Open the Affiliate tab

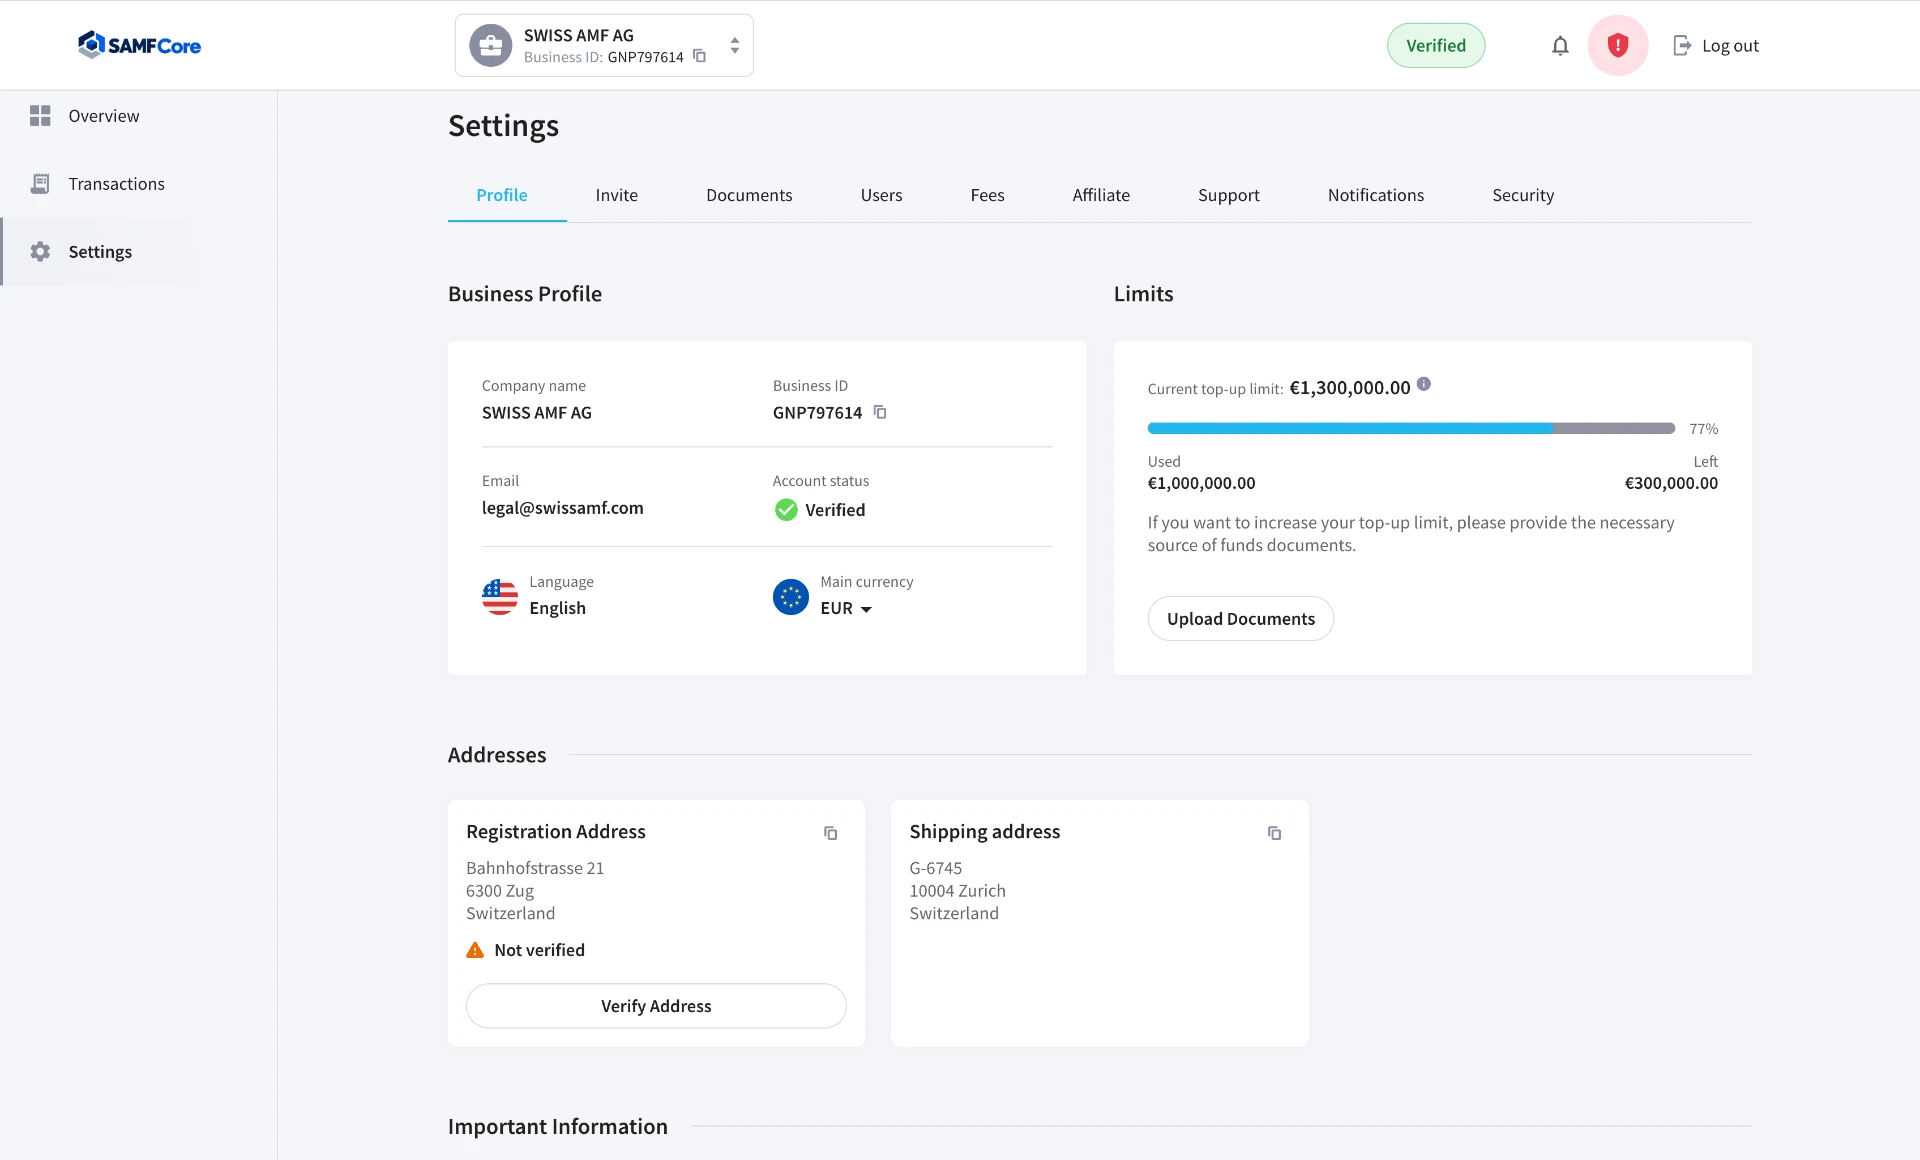tap(1101, 195)
